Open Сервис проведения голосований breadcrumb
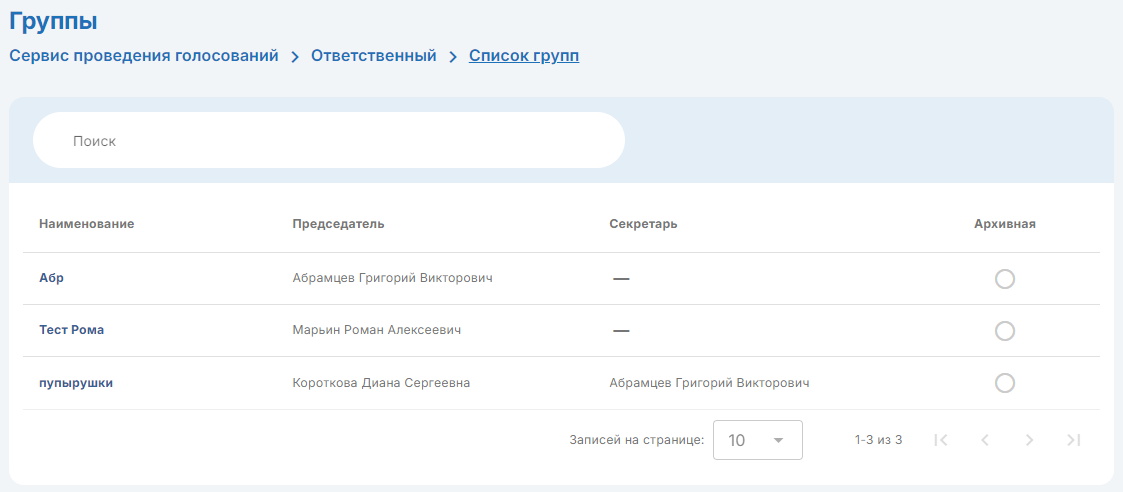Viewport: 1123px width, 492px height. click(144, 56)
